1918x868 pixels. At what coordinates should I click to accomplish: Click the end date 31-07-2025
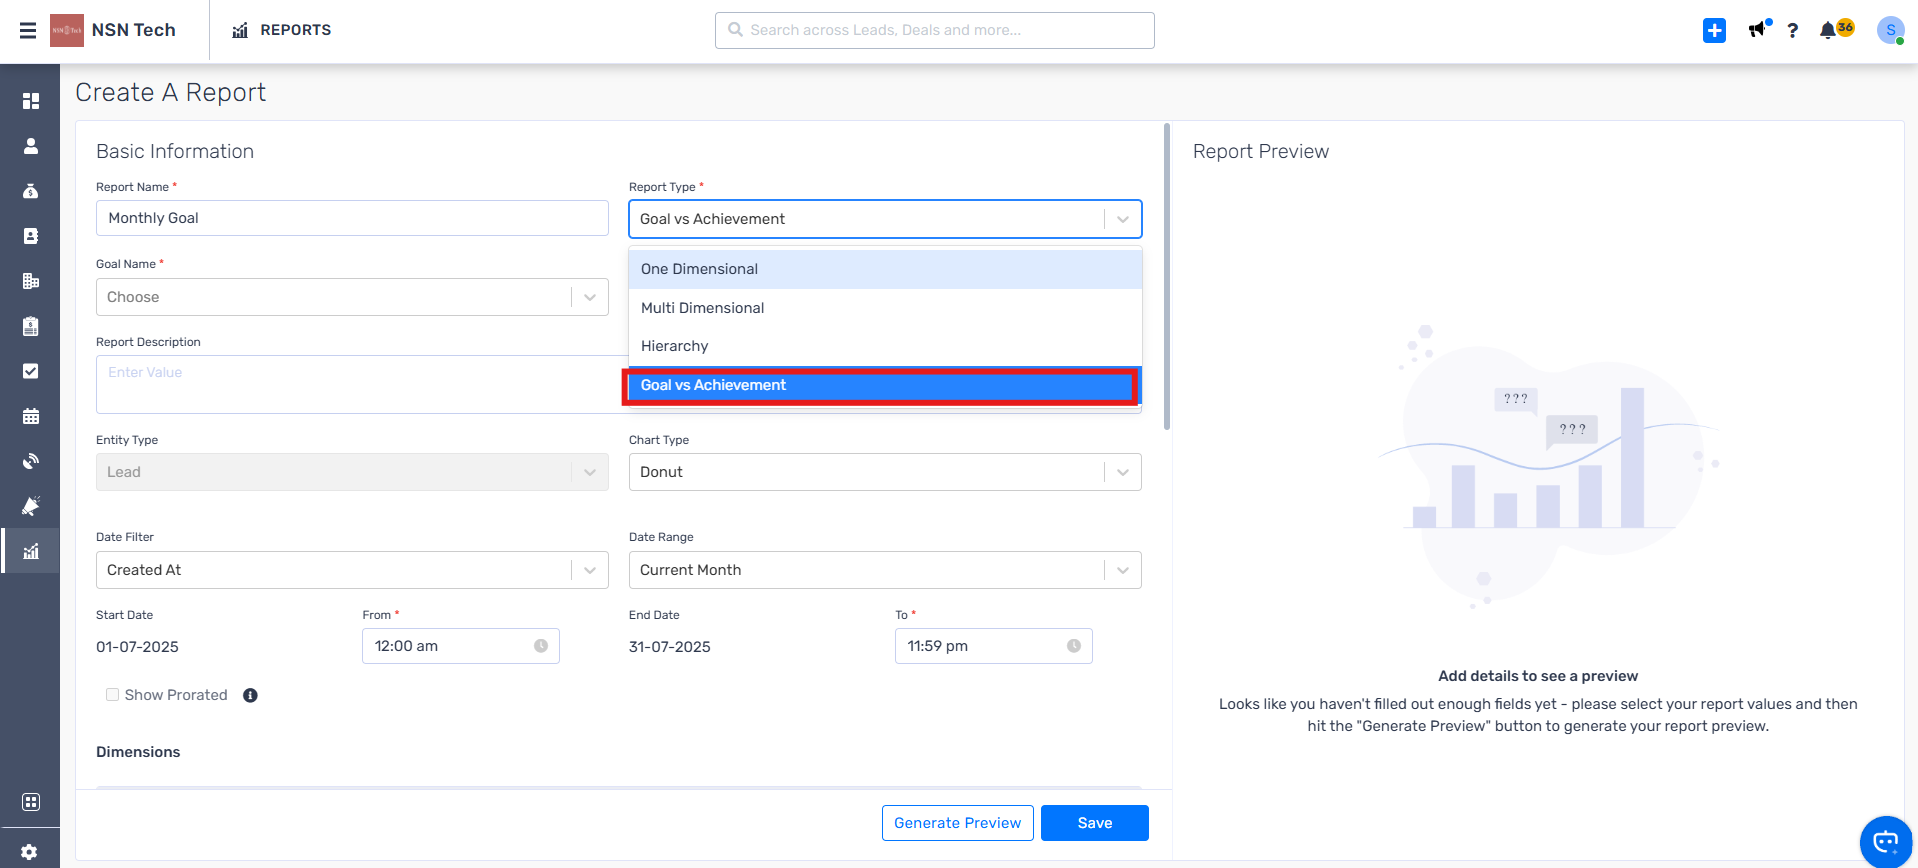click(x=670, y=647)
